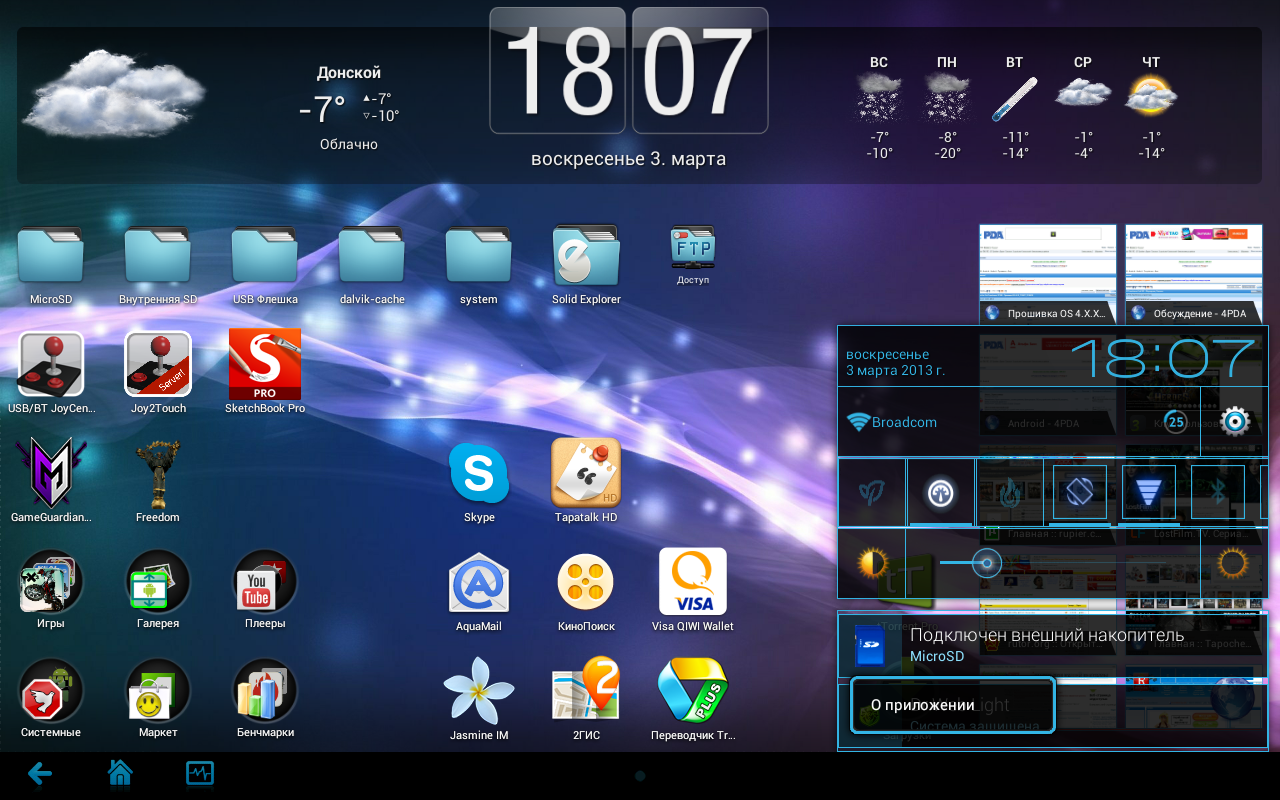Launch the AquaMail app
The width and height of the screenshot is (1280, 800).
click(478, 583)
